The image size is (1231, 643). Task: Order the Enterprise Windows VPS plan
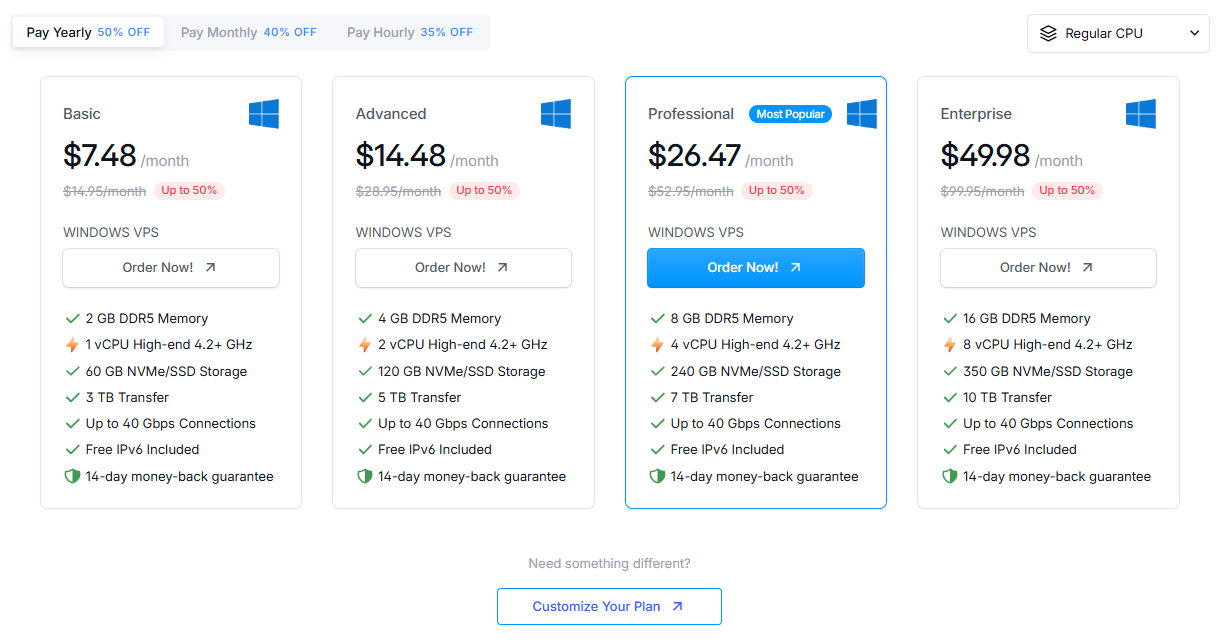pos(1048,268)
